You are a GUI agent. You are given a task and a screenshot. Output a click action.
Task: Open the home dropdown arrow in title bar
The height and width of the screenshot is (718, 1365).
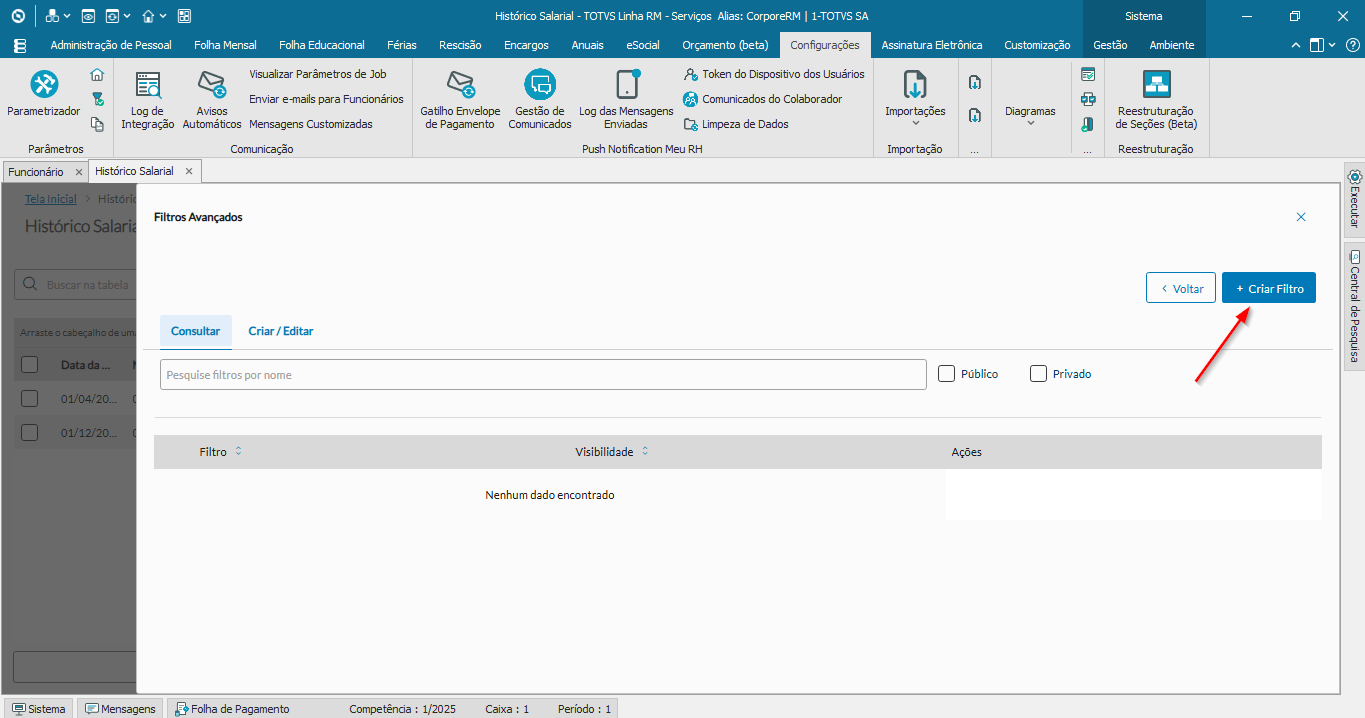coord(163,17)
